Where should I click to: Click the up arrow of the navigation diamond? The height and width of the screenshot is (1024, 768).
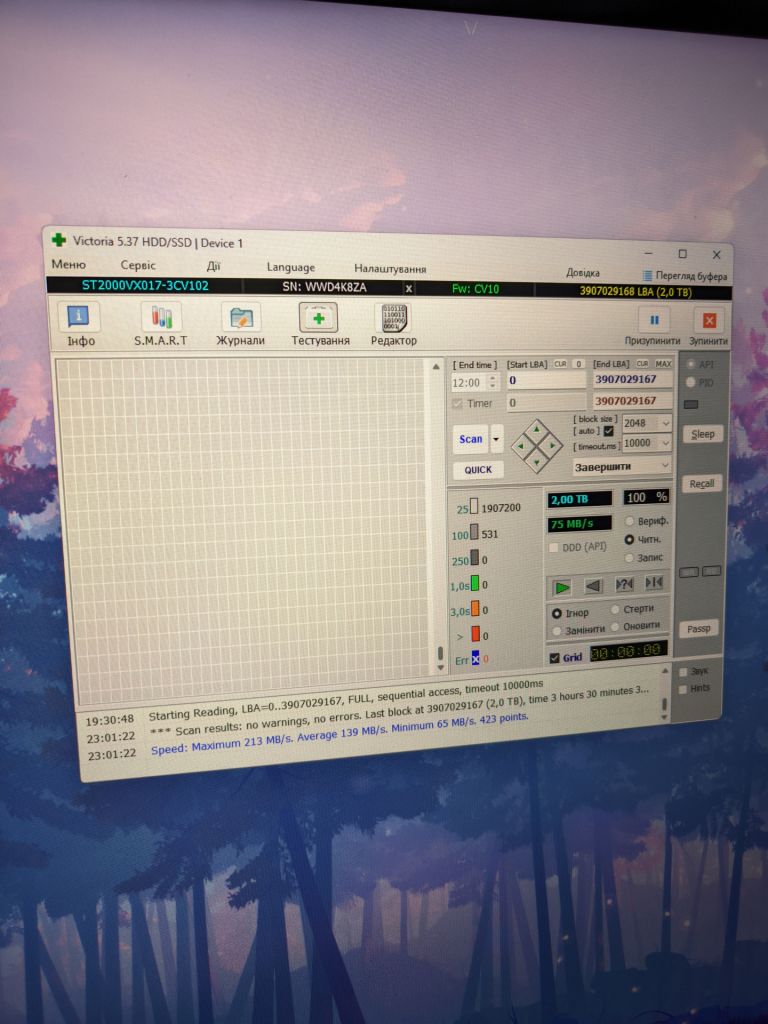tap(536, 429)
